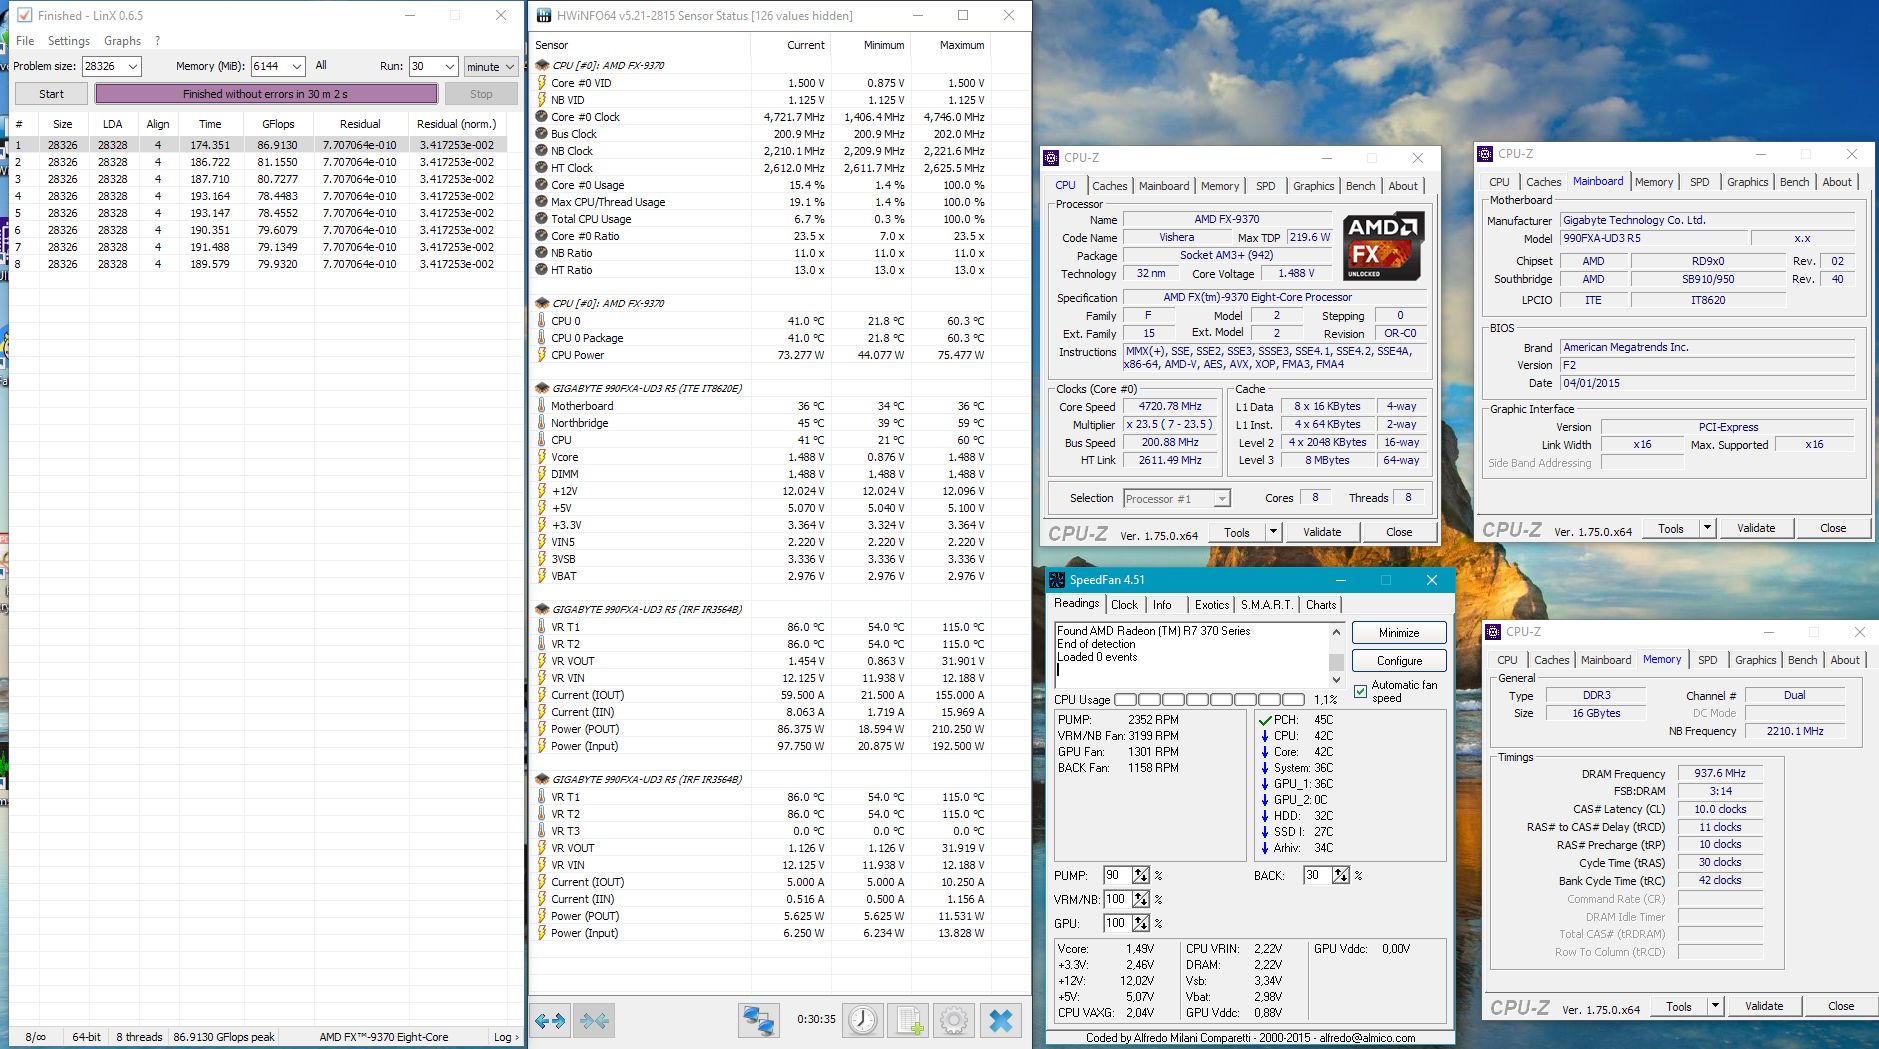Click the CPU-Z title icon of the Memory window
The height and width of the screenshot is (1049, 1879).
[x=1493, y=632]
